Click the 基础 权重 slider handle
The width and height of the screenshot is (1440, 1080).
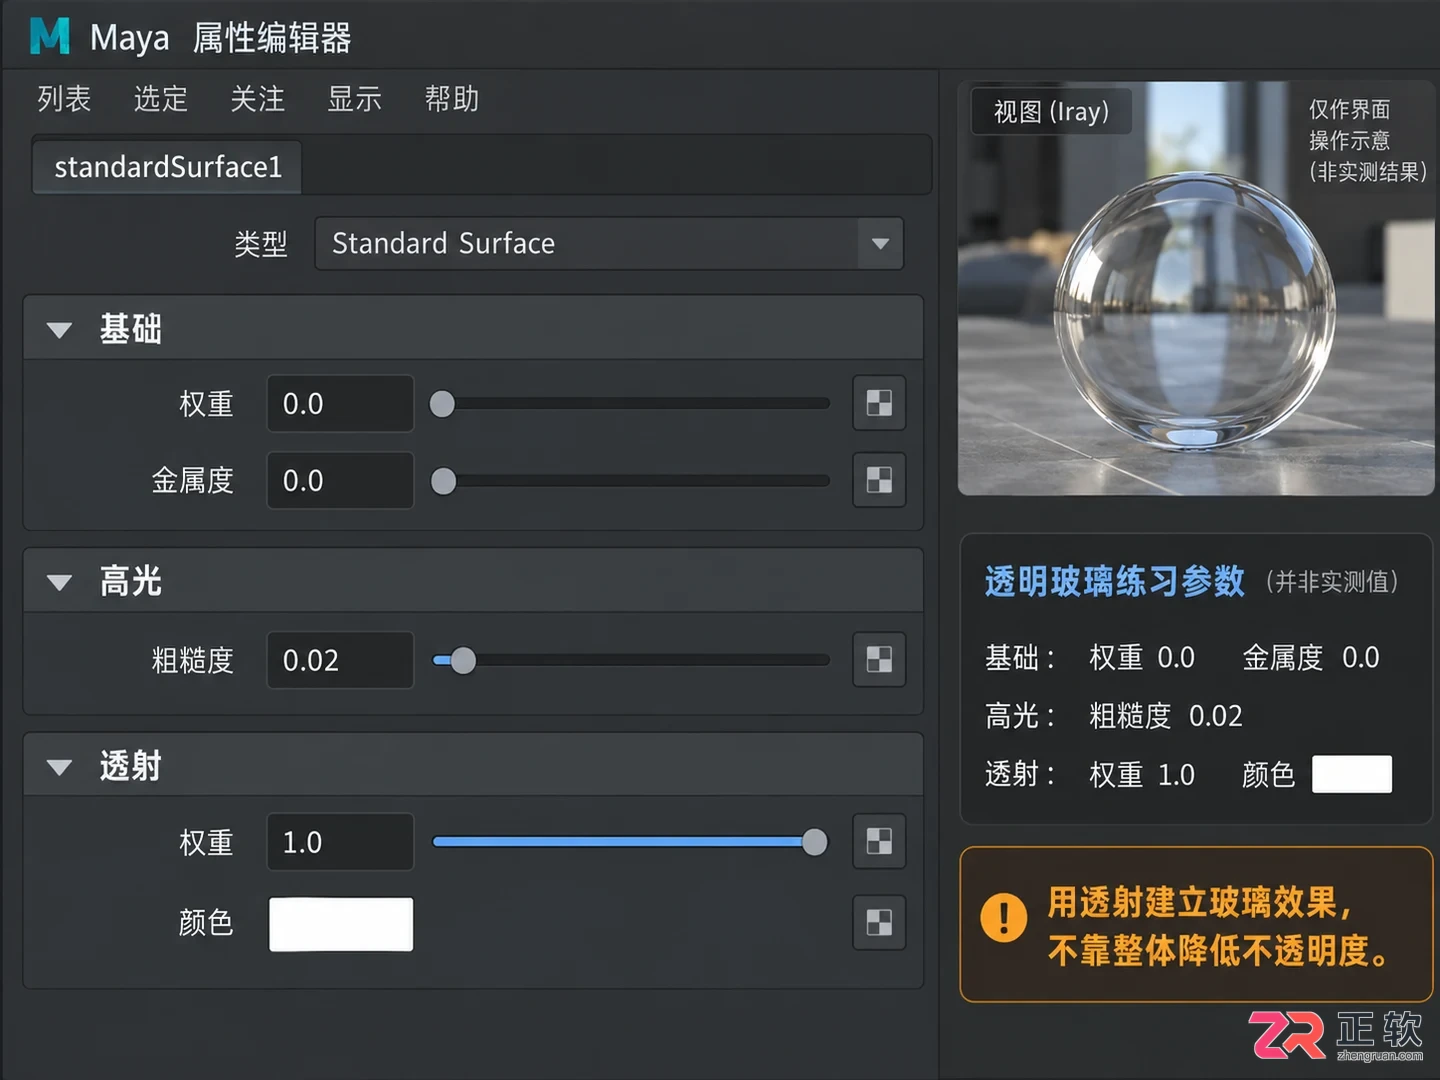442,404
